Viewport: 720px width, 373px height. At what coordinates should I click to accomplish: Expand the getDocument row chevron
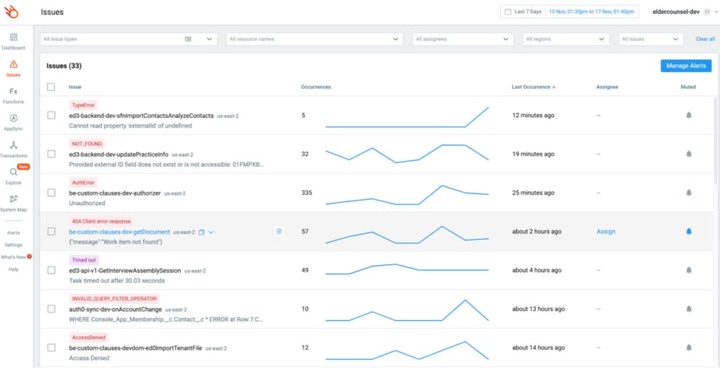(x=211, y=232)
